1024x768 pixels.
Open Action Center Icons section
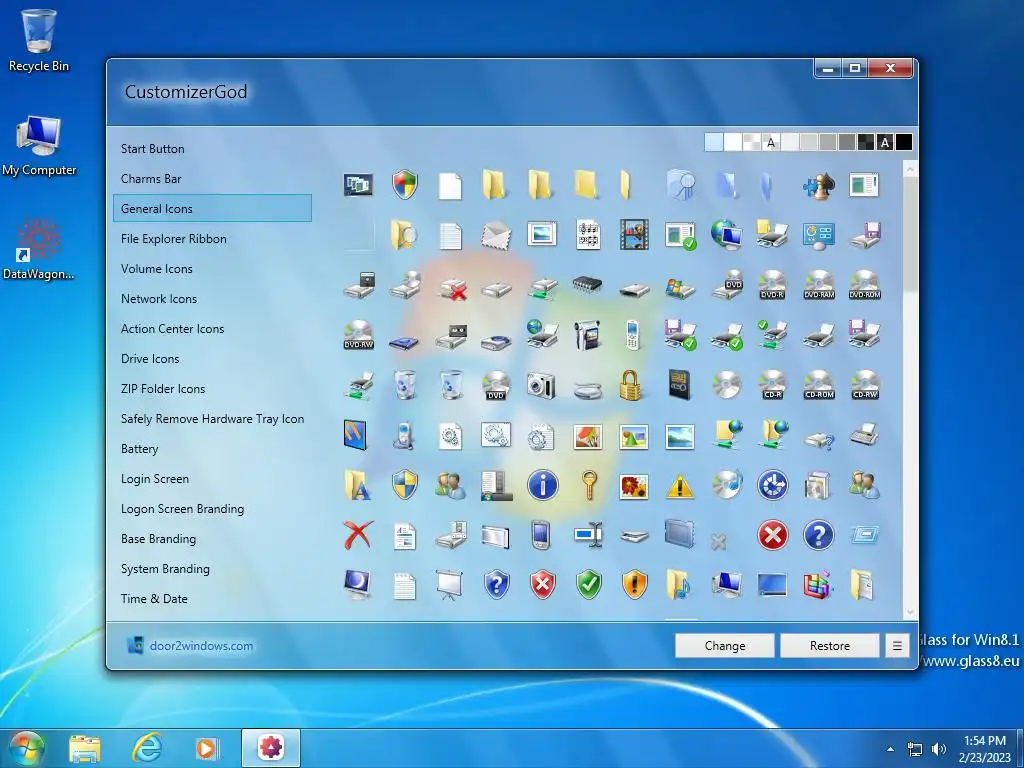(172, 329)
